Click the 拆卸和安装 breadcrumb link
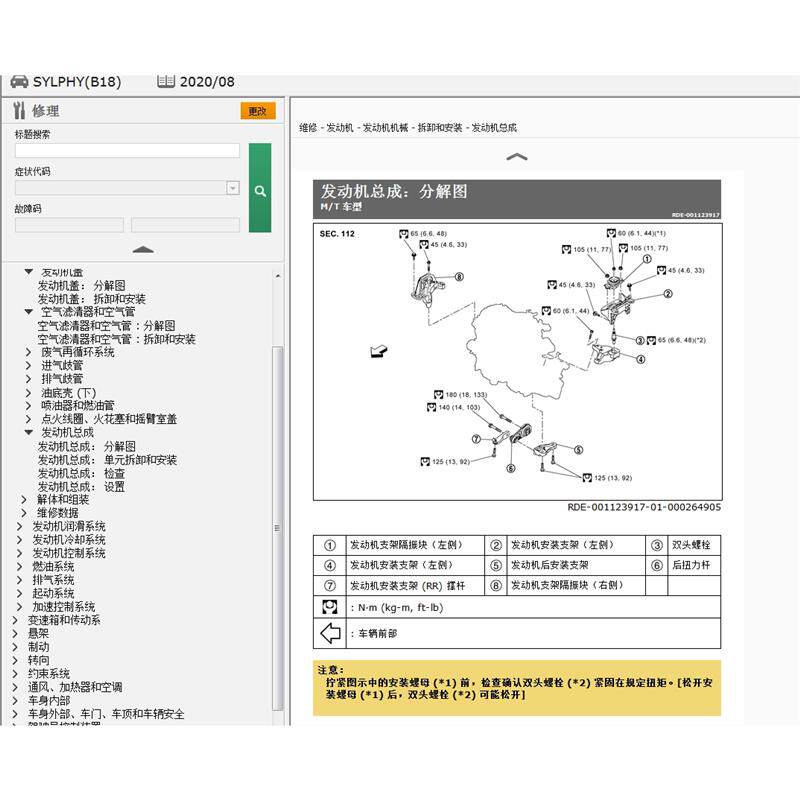Image resolution: width=800 pixels, height=800 pixels. tap(440, 128)
